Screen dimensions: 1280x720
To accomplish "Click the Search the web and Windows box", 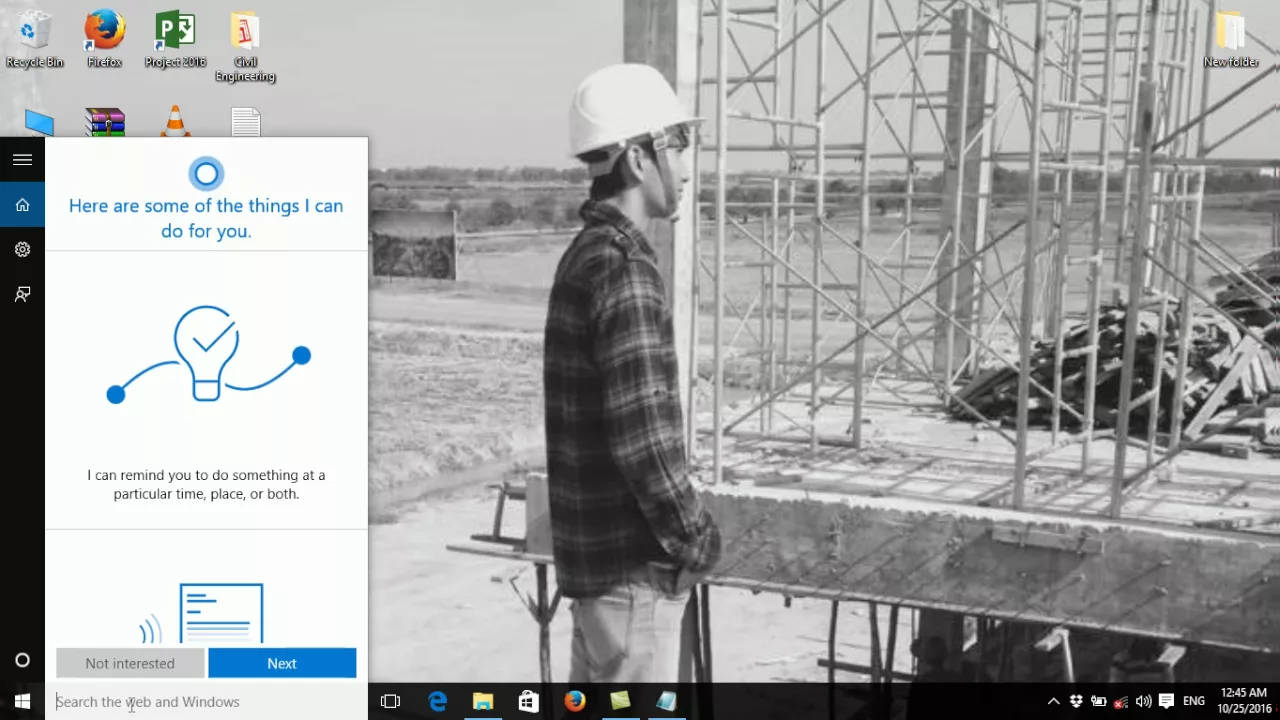I will pyautogui.click(x=206, y=702).
